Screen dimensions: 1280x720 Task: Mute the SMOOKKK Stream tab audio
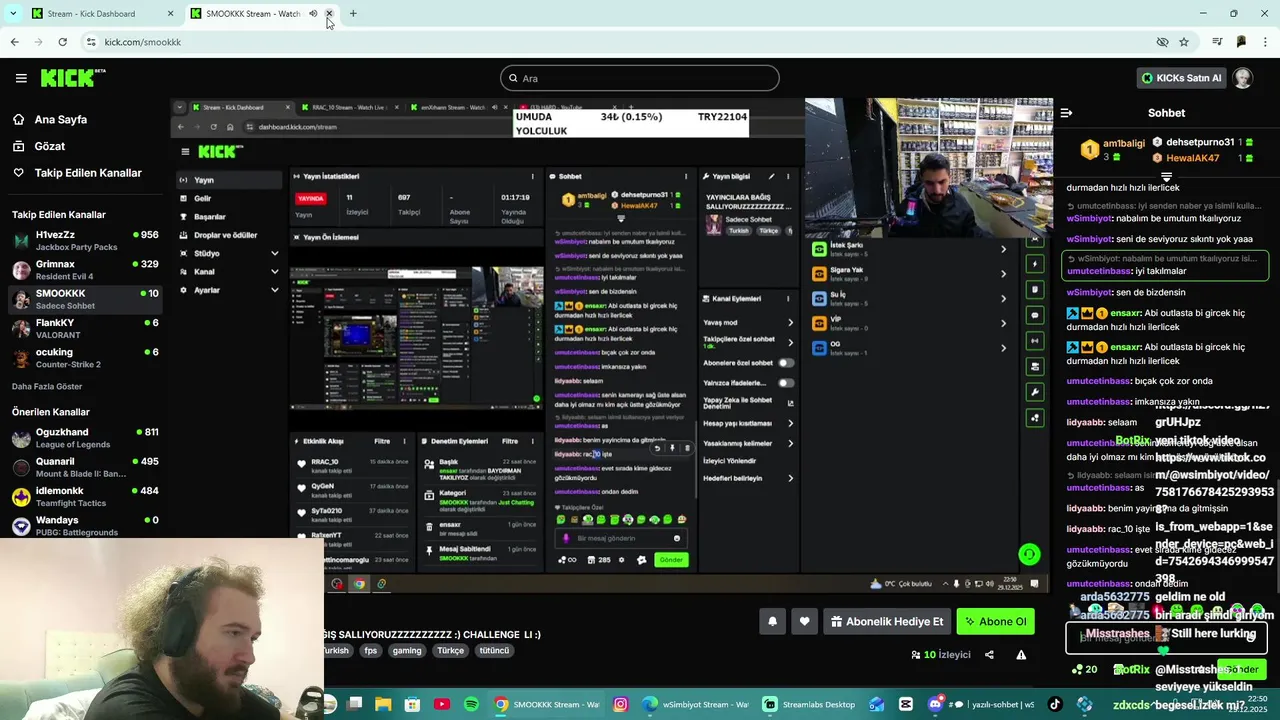tap(312, 14)
